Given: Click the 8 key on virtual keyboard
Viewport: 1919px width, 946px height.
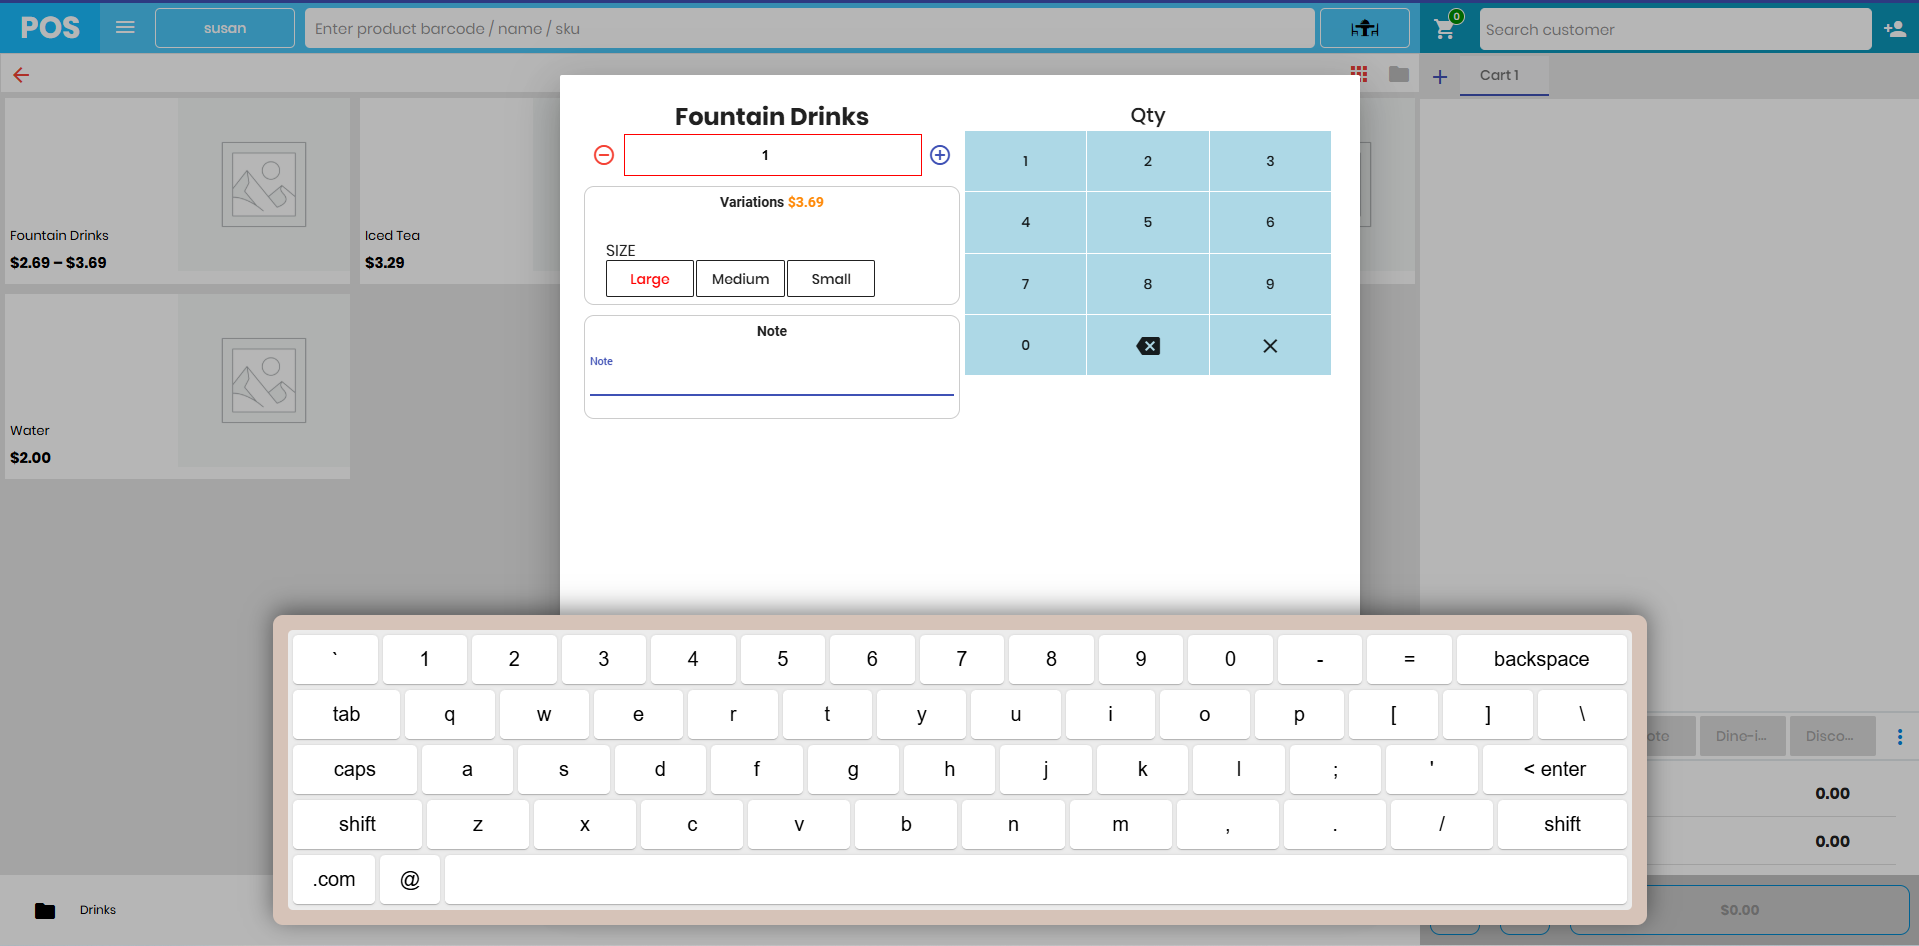Looking at the screenshot, I should pyautogui.click(x=1051, y=659).
